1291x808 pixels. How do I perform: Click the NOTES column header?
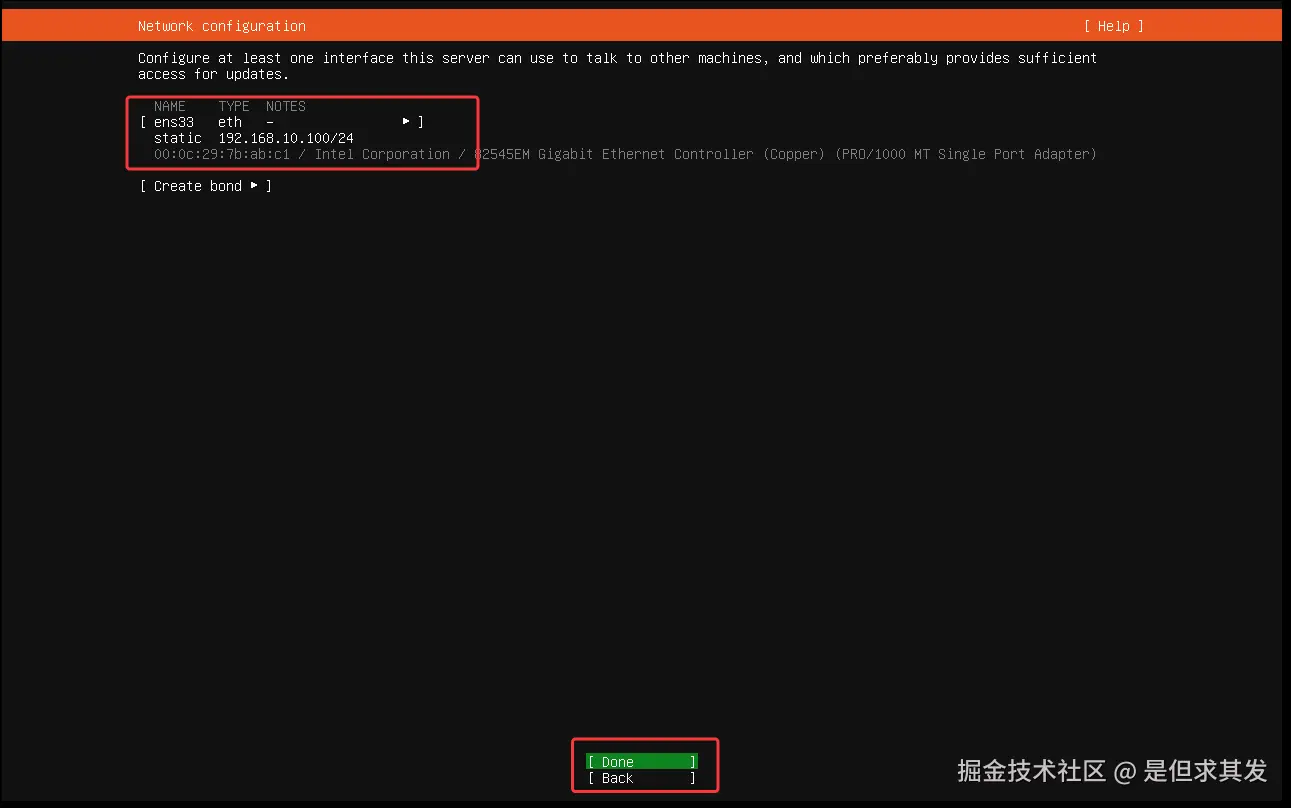coord(285,105)
